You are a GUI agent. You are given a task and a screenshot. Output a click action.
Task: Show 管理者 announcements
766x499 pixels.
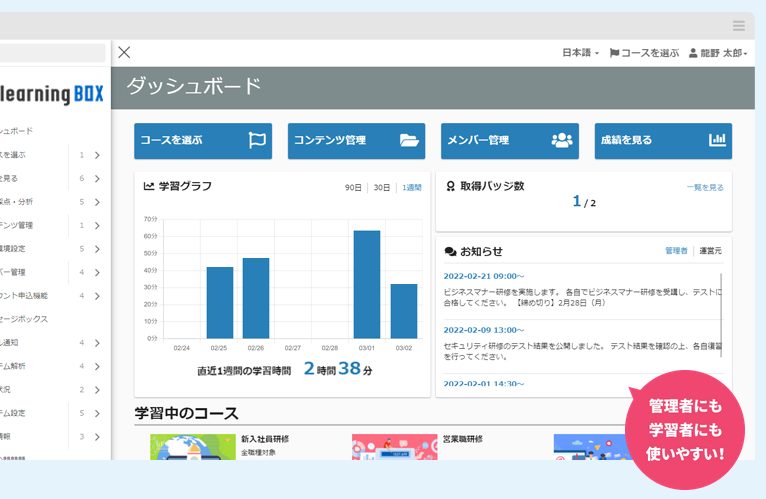coord(676,251)
